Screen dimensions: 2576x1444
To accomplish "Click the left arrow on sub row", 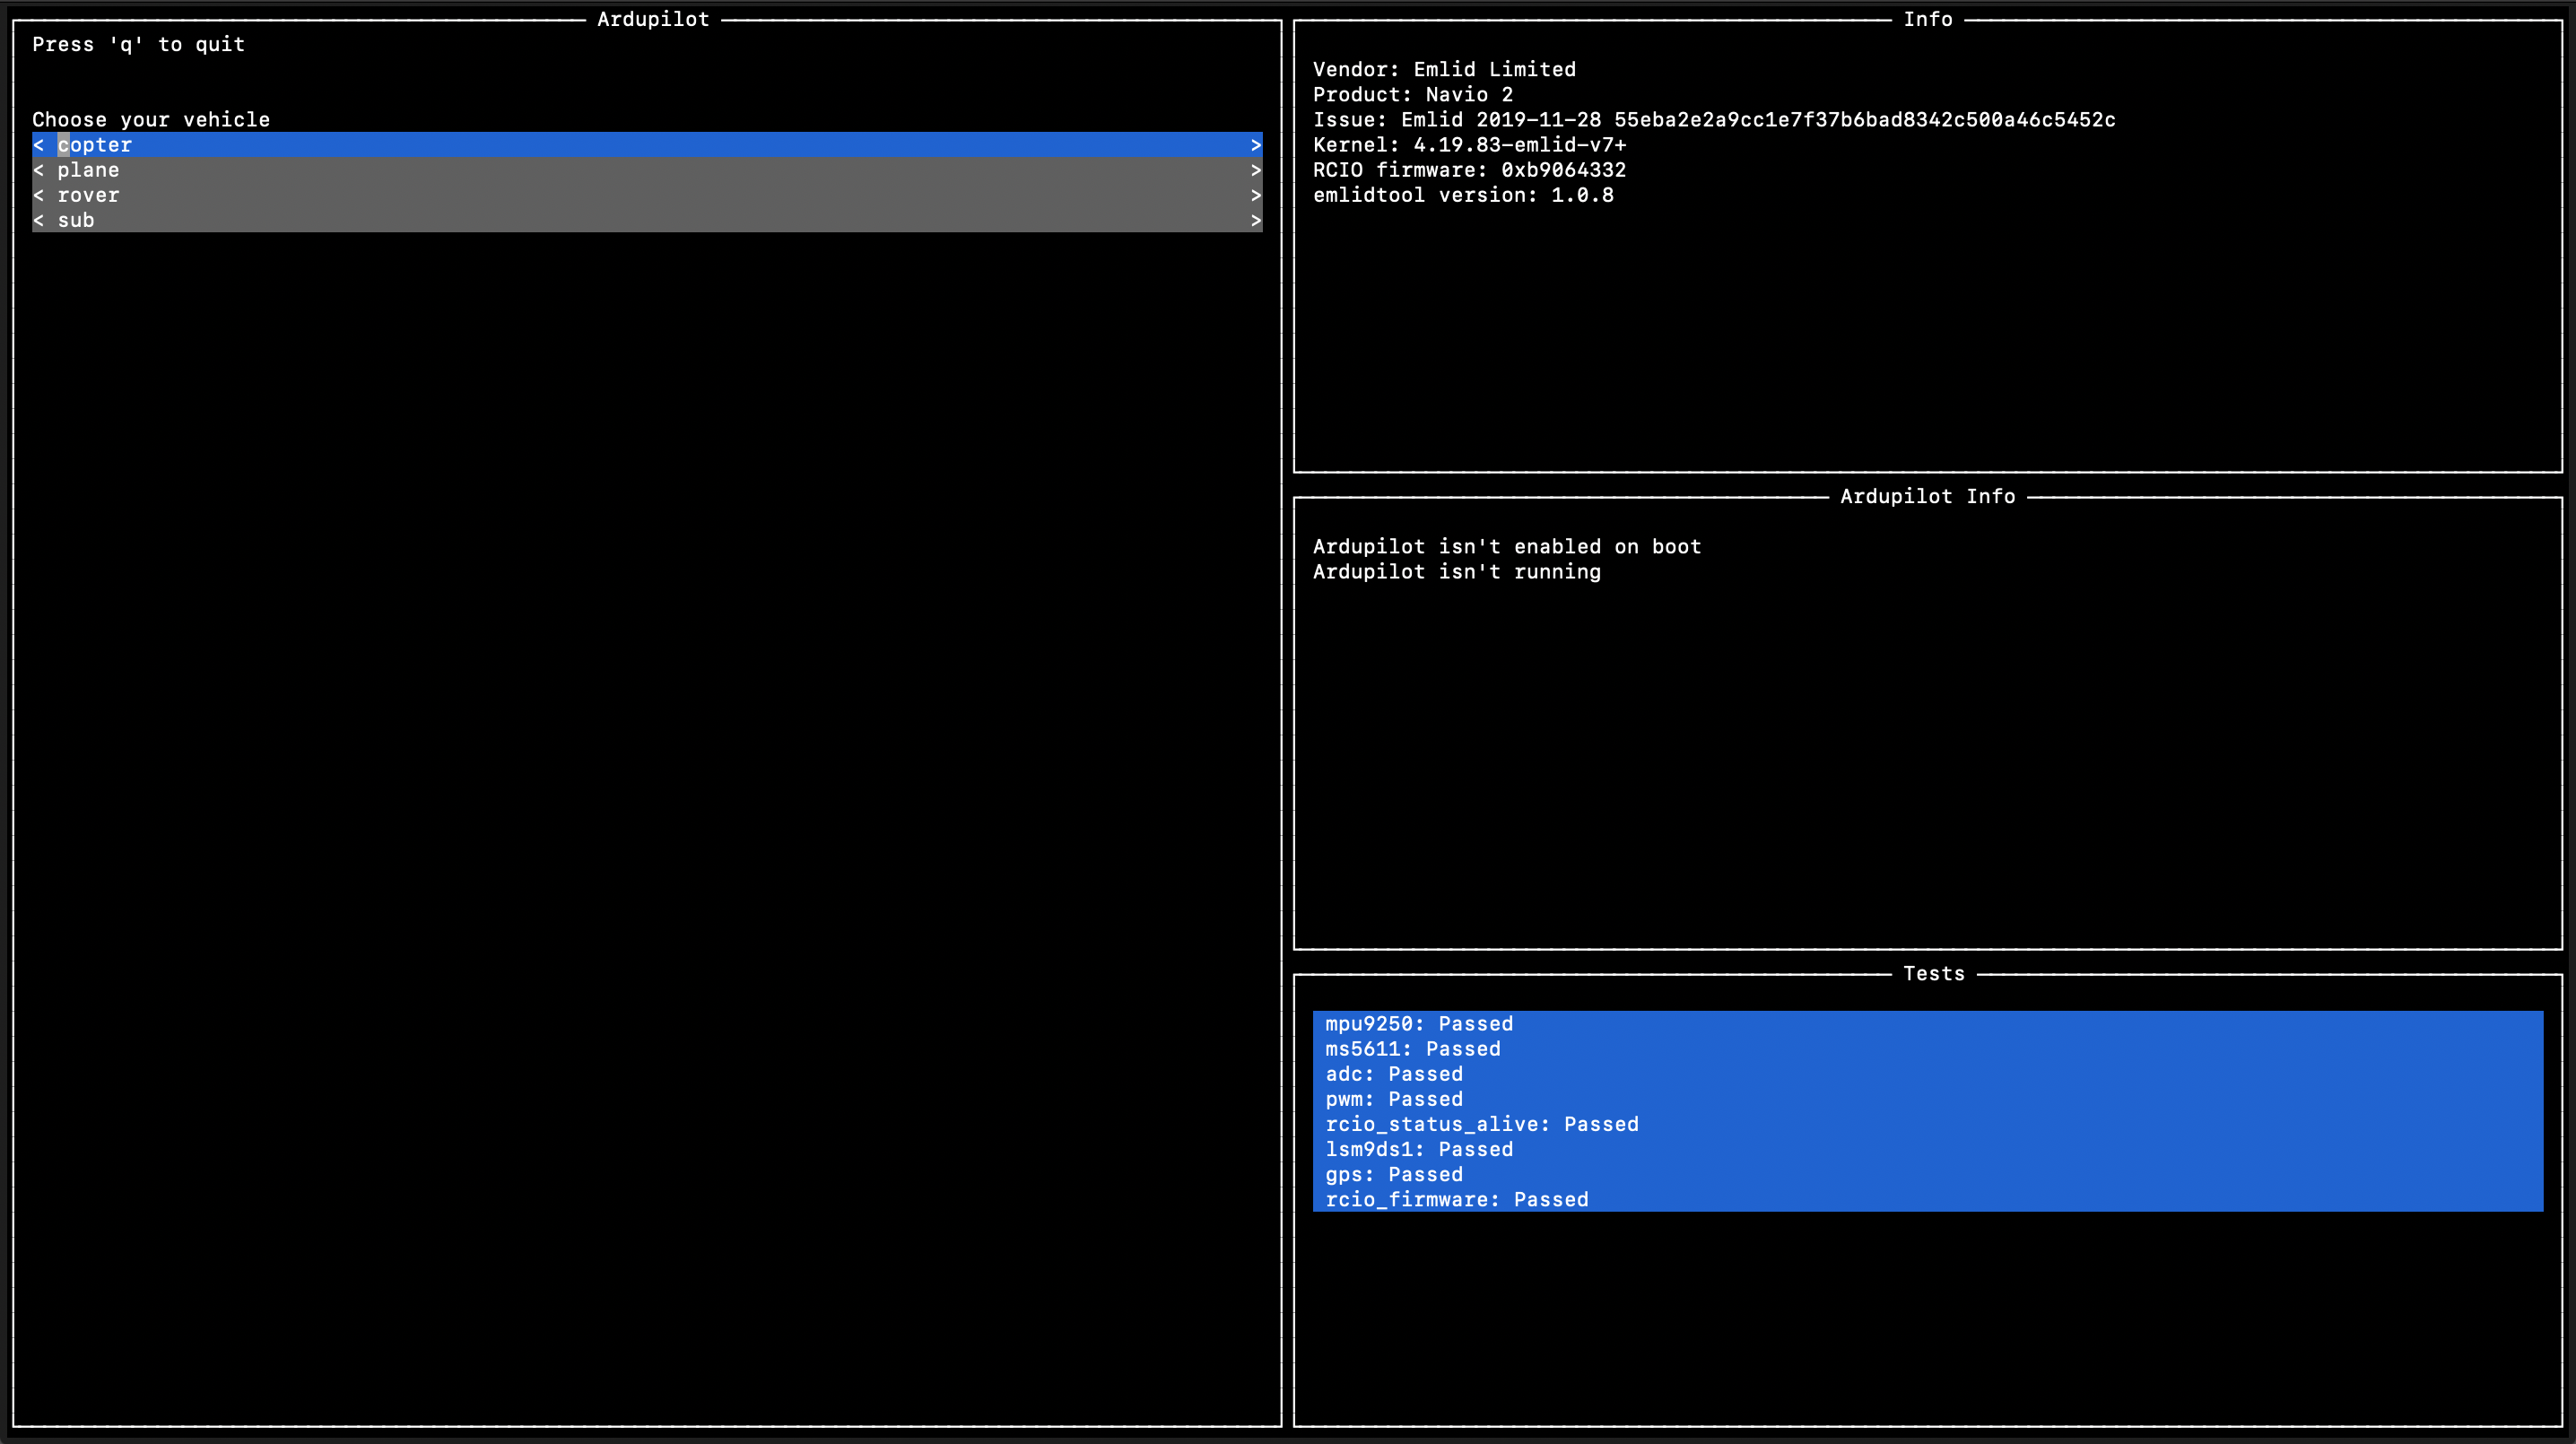I will 39,220.
